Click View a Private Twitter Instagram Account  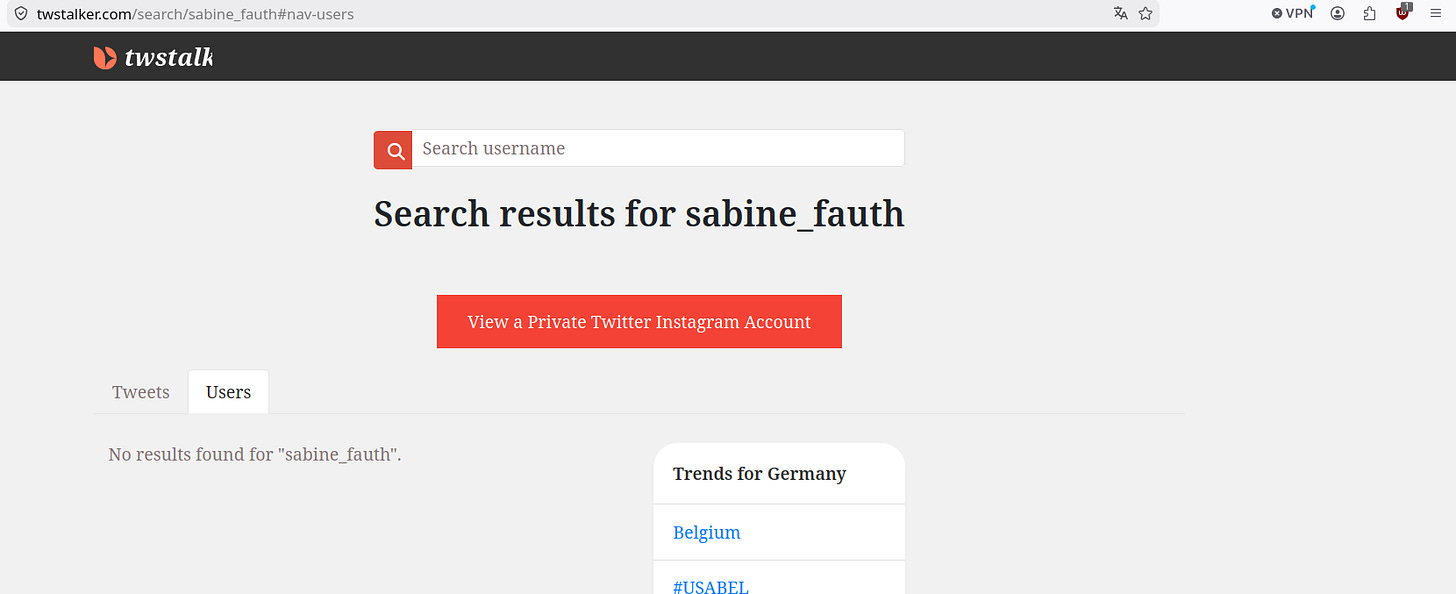point(639,322)
